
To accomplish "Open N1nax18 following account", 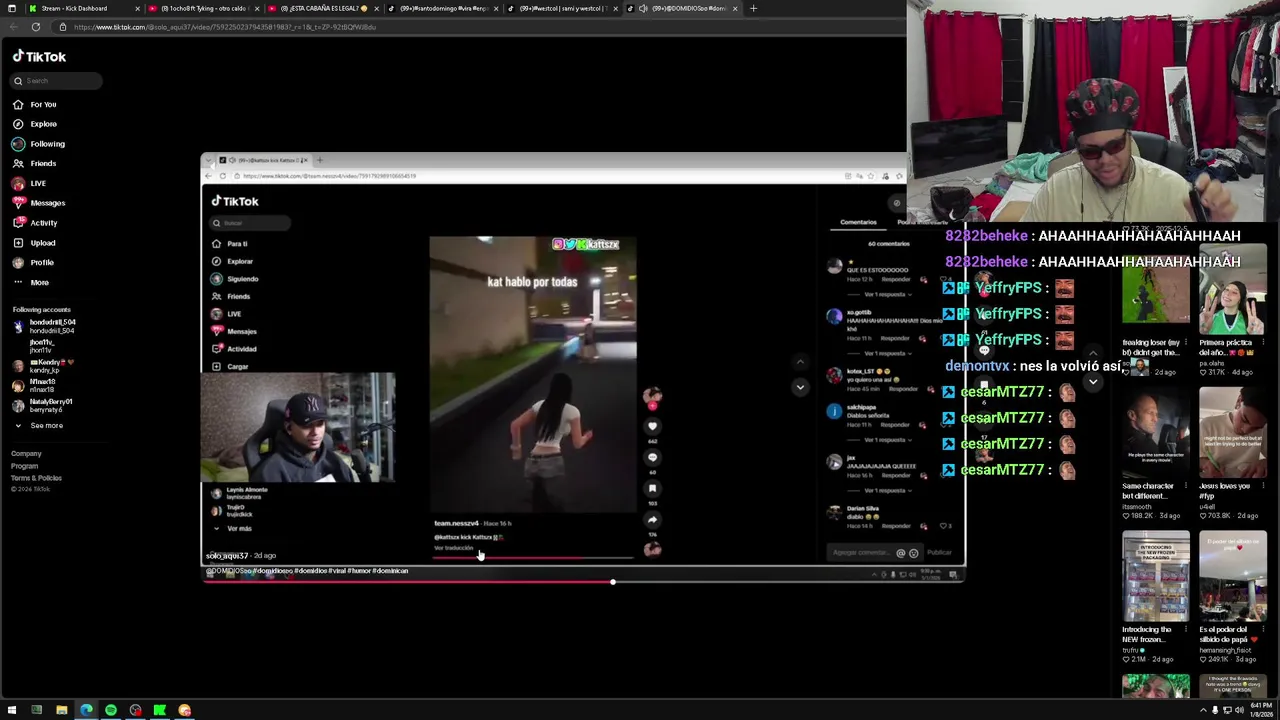I will click(35, 385).
